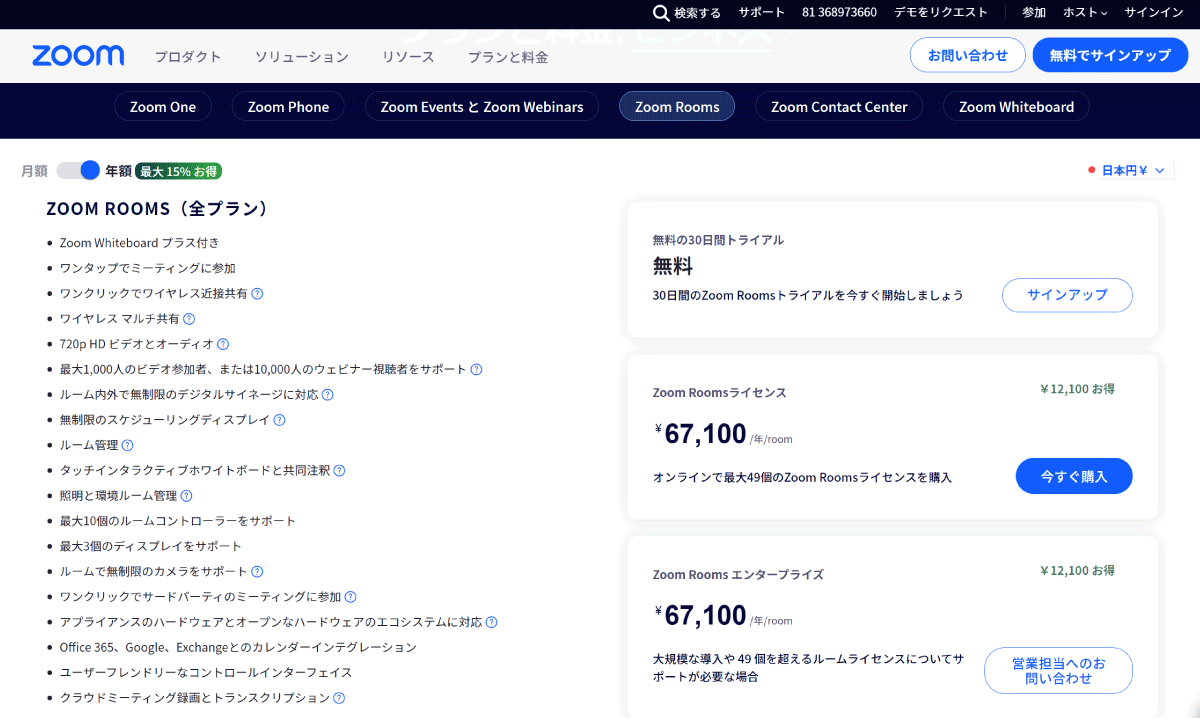Click the サインイン link

[1154, 13]
